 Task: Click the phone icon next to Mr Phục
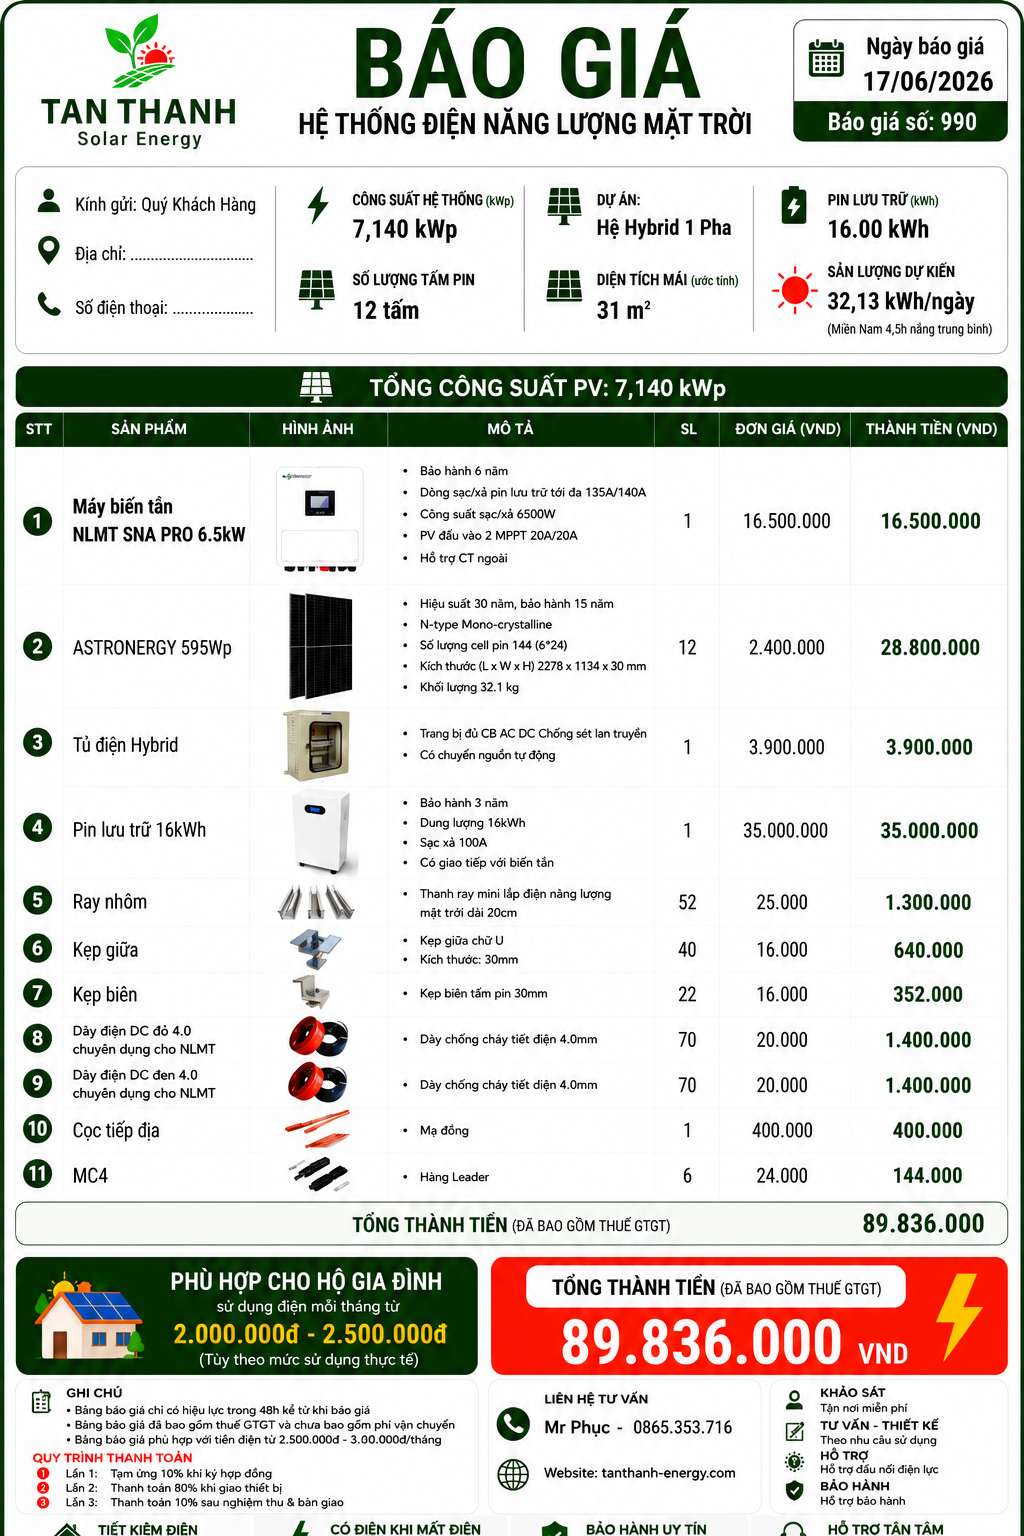click(514, 1423)
